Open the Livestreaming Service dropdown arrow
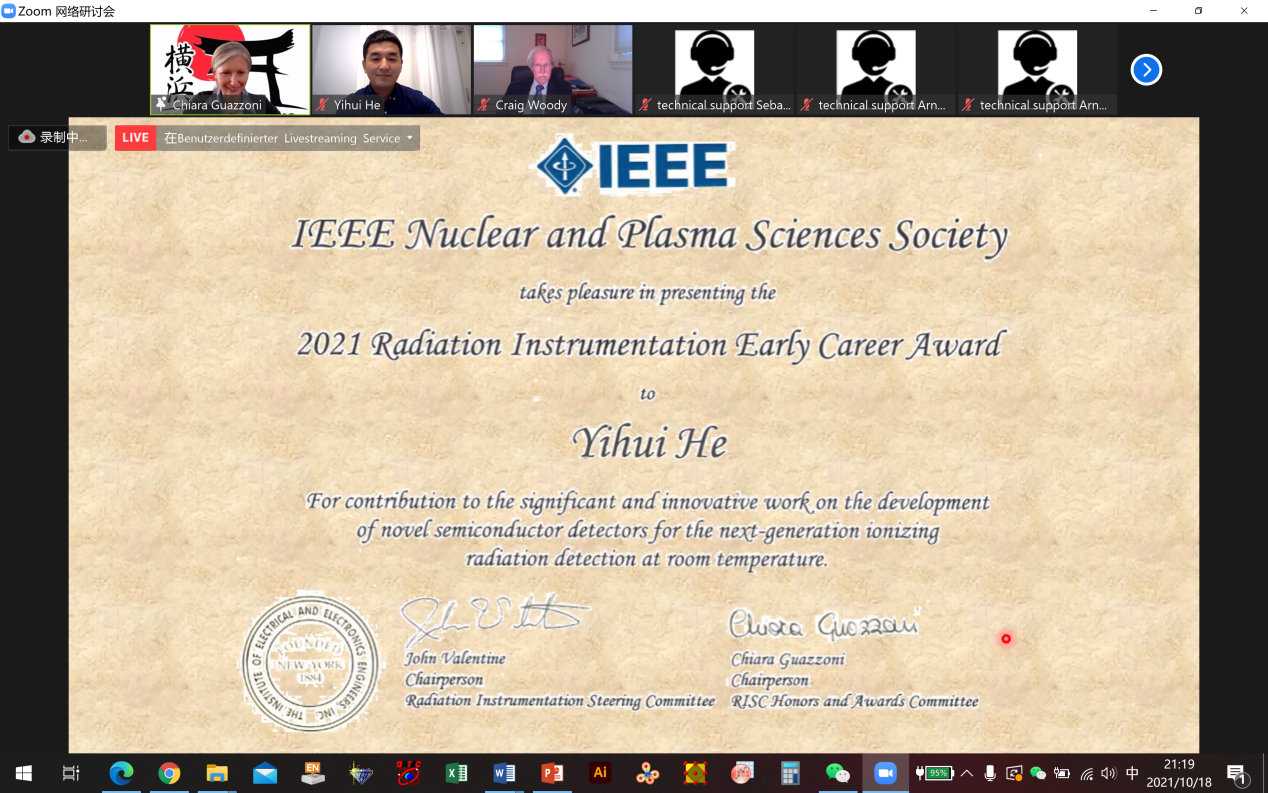Screen dimensions: 1268x793 coord(410,138)
